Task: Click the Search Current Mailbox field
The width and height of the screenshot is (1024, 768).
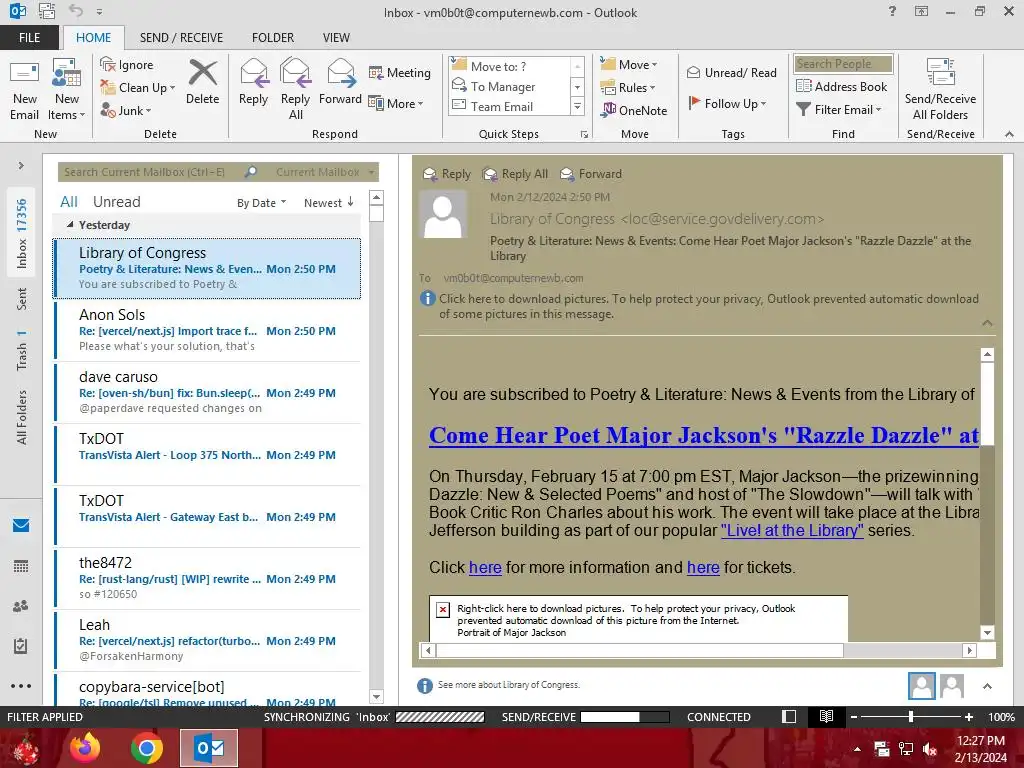Action: click(x=149, y=172)
